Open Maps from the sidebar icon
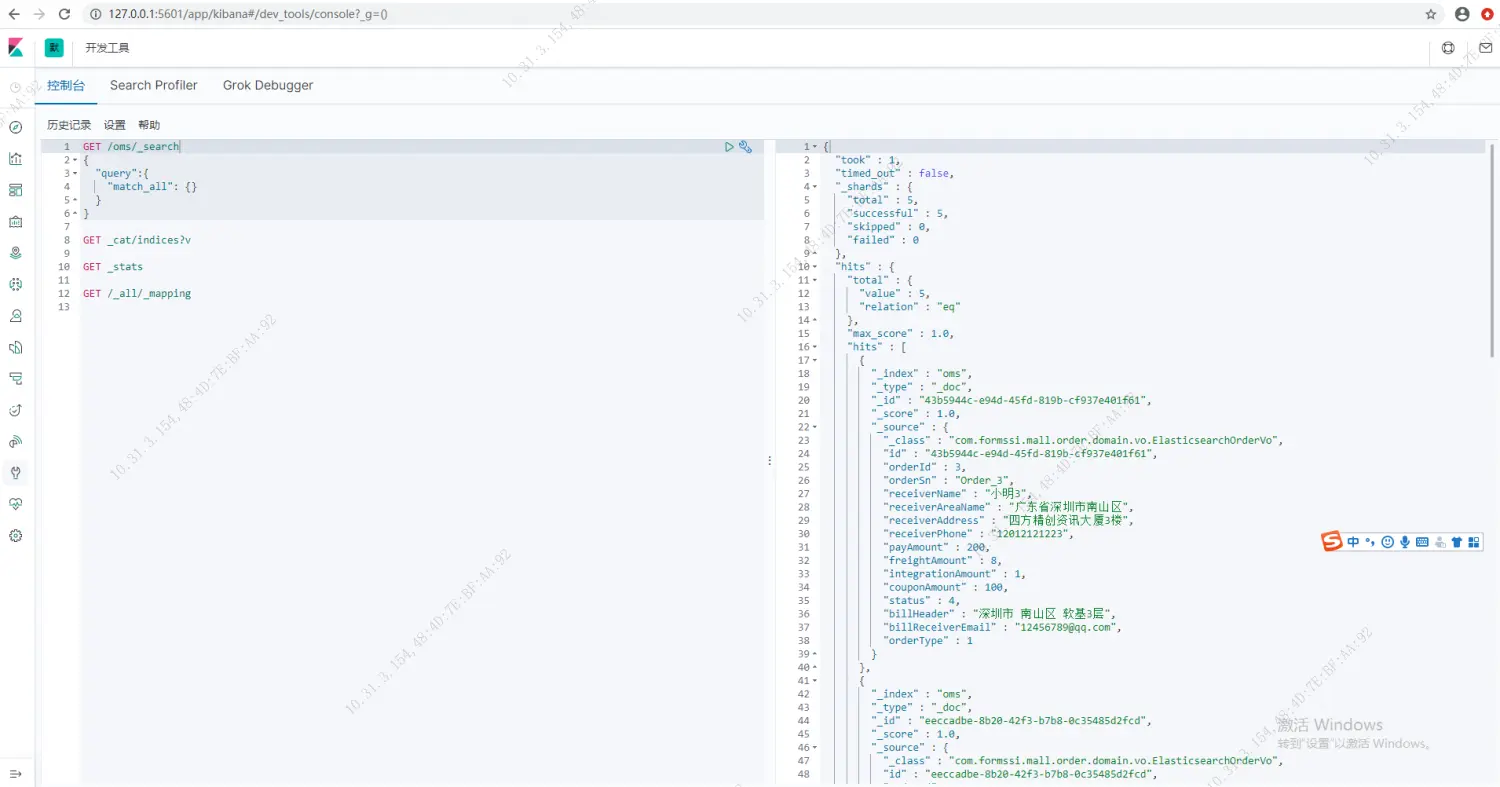This screenshot has height=787, width=1500. [x=16, y=253]
